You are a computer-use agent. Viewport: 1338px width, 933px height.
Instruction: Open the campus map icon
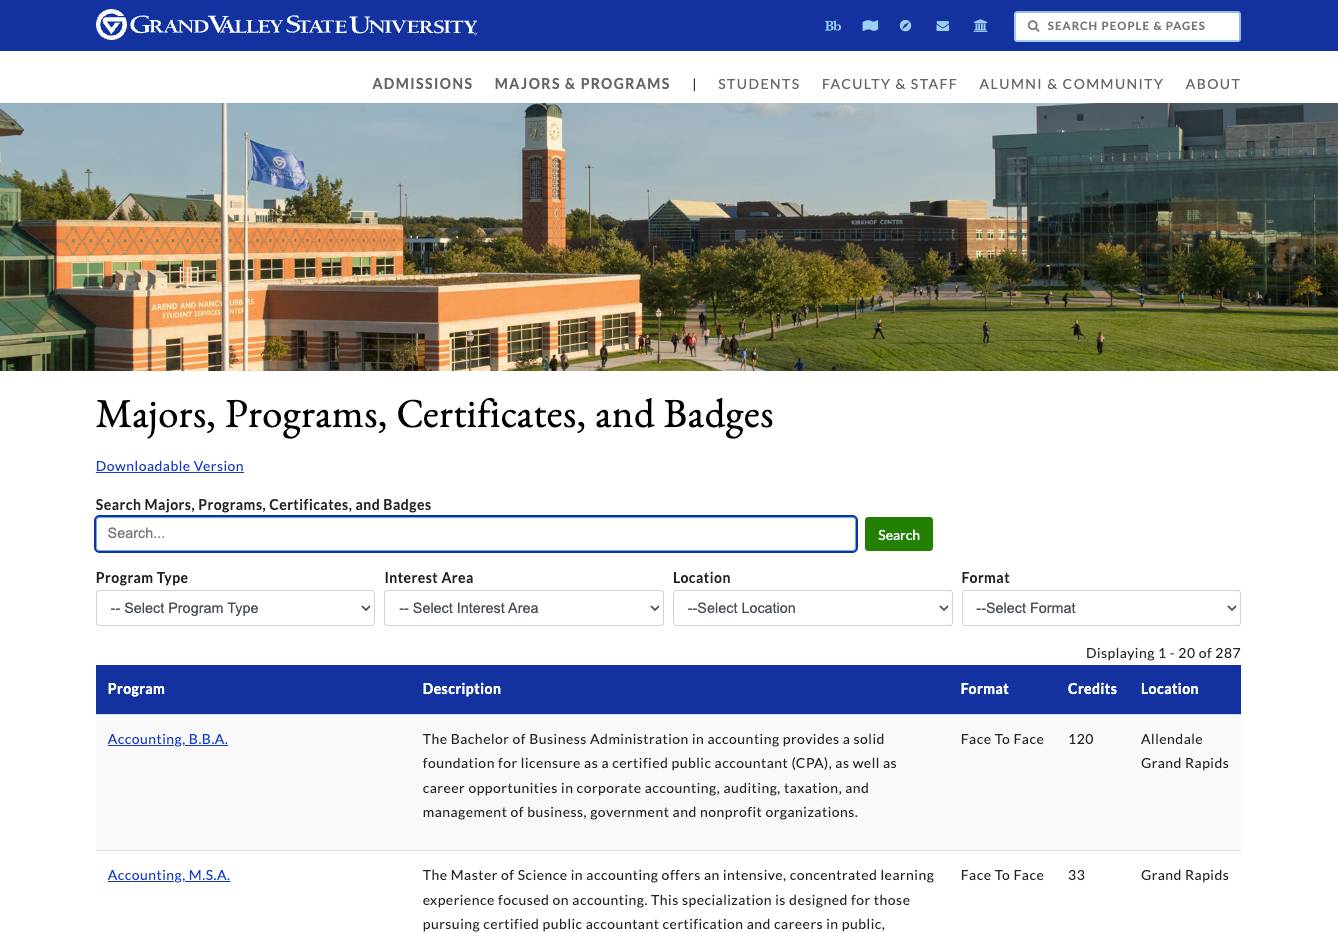click(870, 26)
